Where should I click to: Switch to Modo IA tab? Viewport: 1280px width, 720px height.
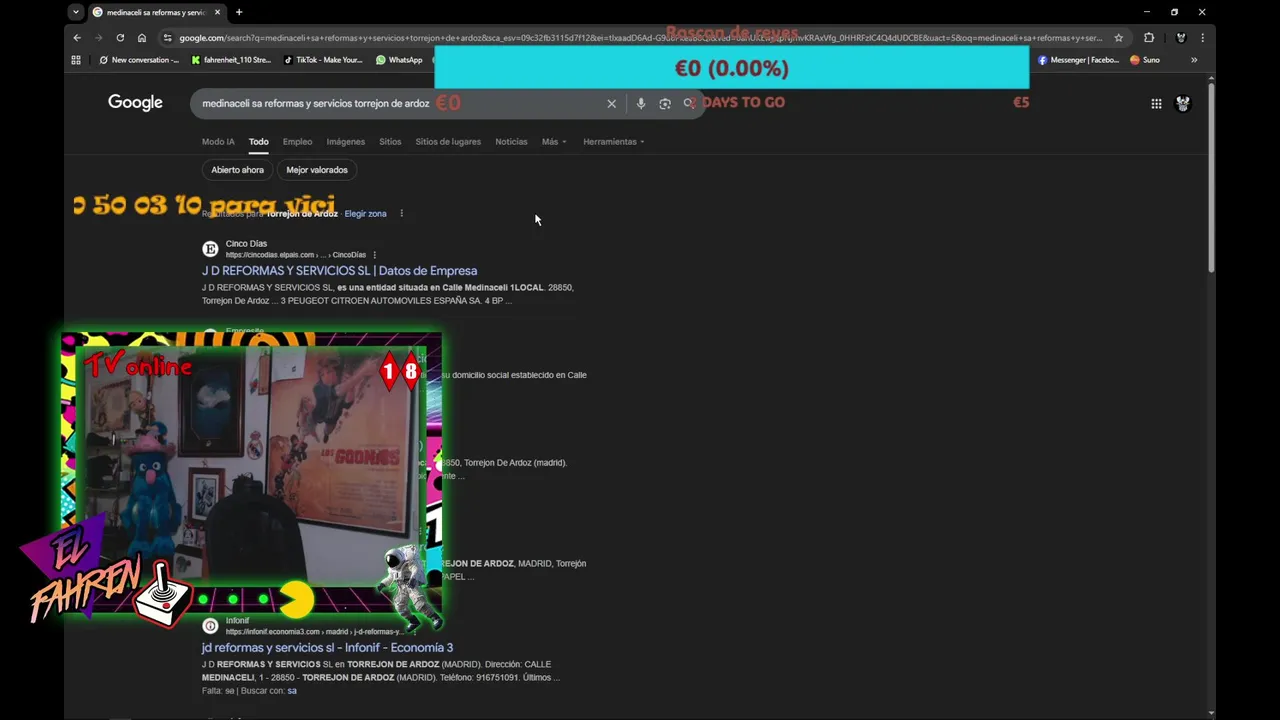tap(218, 142)
